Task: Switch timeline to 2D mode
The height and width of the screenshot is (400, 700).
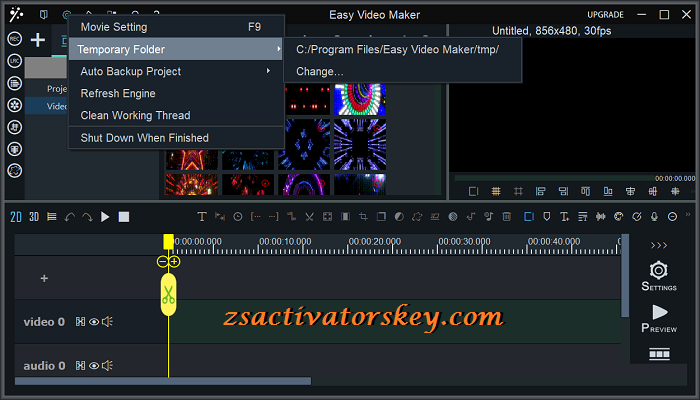Action: tap(16, 217)
